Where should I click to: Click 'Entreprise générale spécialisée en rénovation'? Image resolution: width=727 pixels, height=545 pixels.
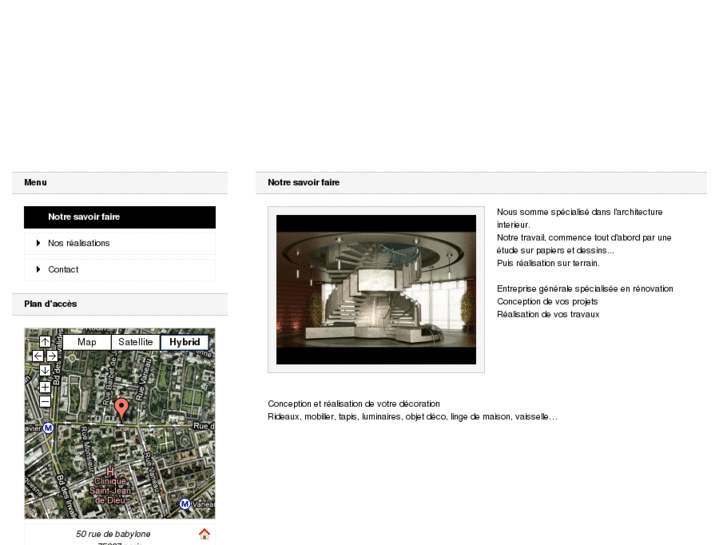coord(585,289)
